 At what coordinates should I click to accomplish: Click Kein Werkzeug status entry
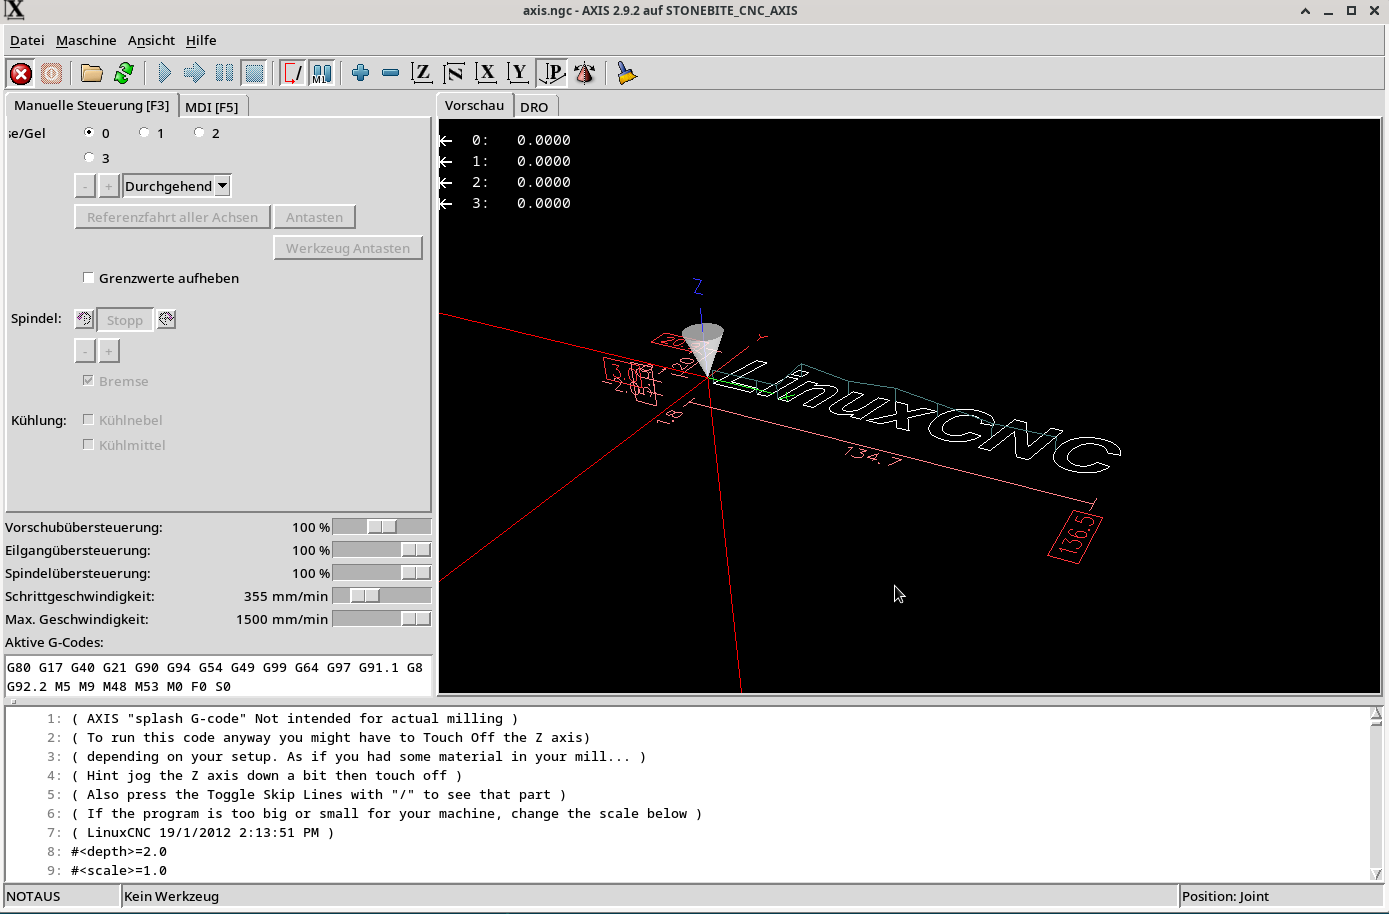pos(650,896)
